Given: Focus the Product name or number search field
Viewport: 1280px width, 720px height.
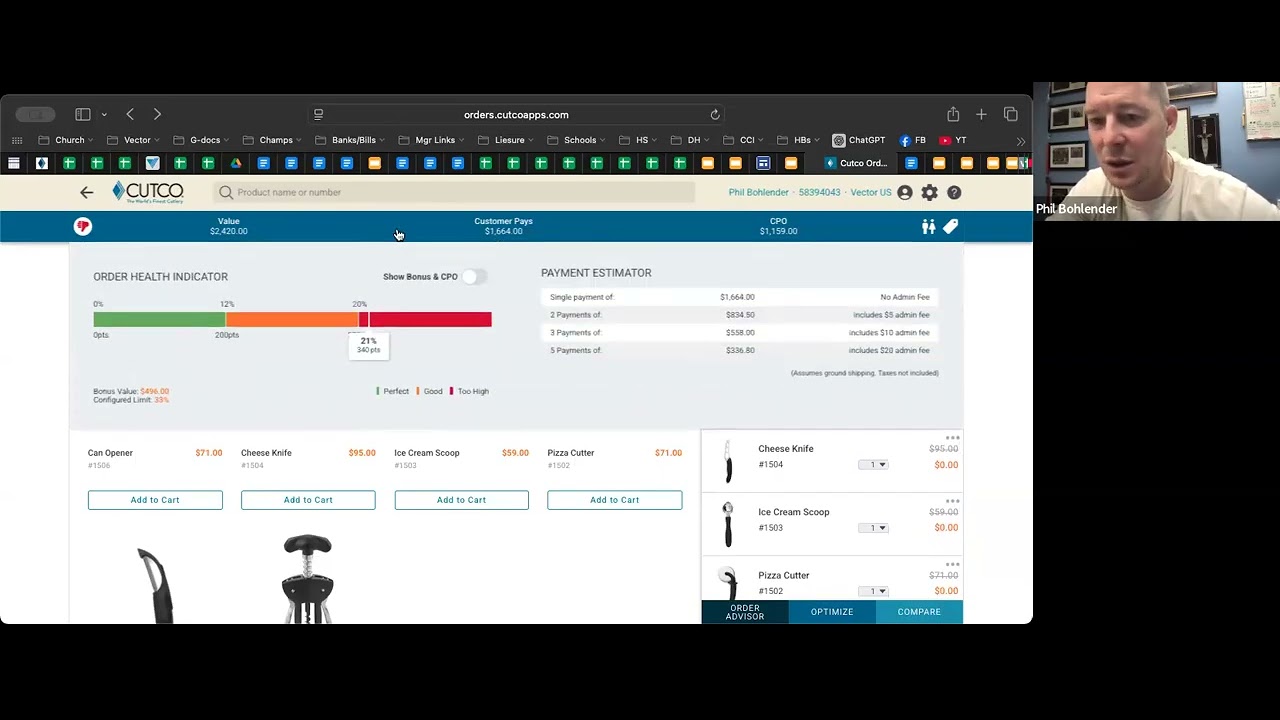Looking at the screenshot, I should click(455, 193).
